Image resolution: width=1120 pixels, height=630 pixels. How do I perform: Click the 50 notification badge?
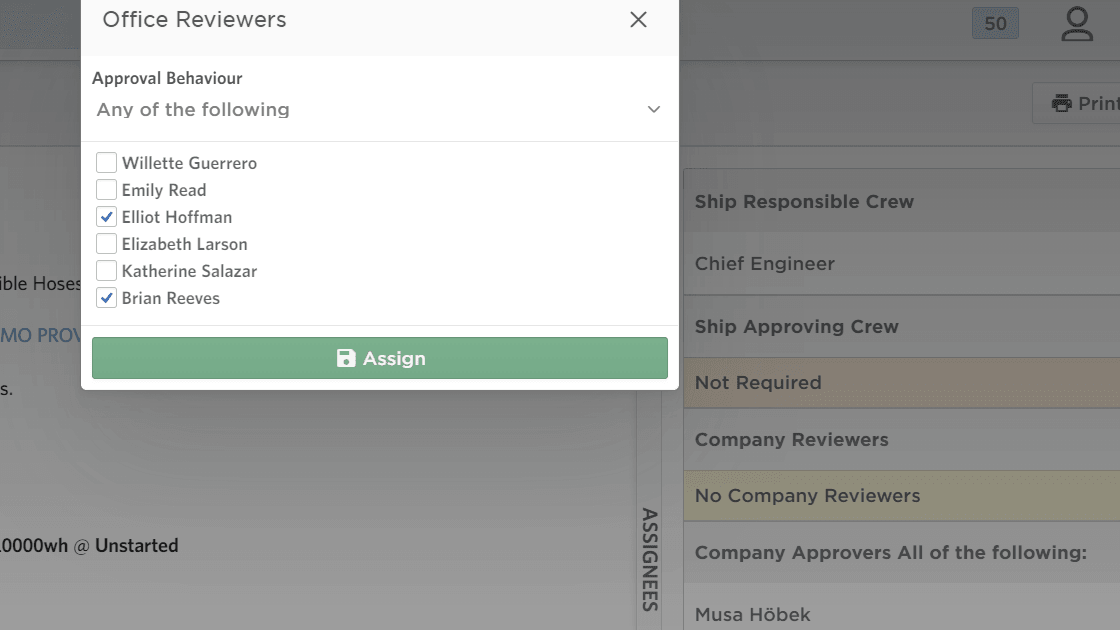coord(995,22)
